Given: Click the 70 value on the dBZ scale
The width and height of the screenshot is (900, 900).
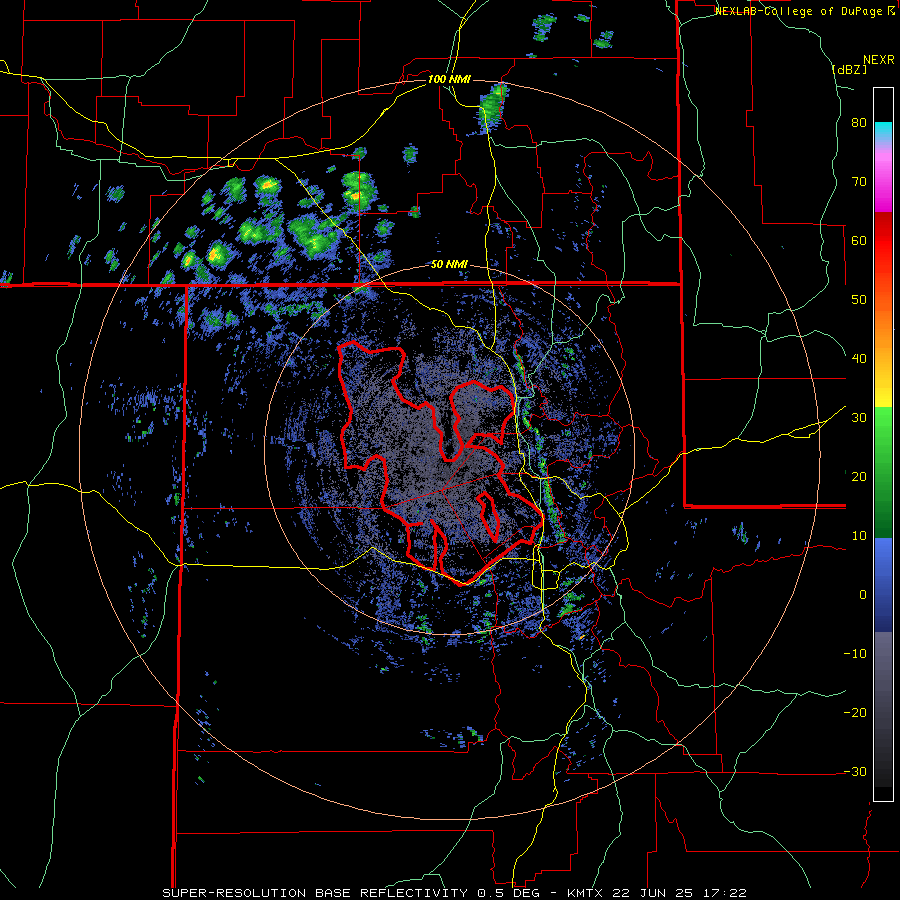Looking at the screenshot, I should 859,182.
